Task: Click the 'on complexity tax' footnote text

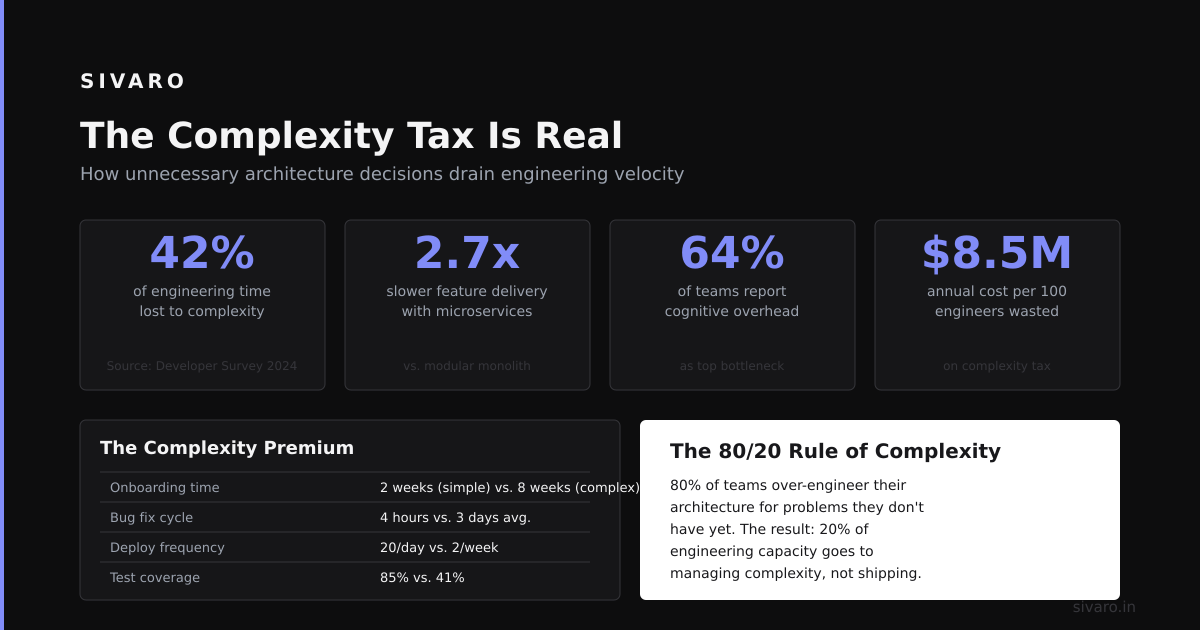Action: point(997,366)
